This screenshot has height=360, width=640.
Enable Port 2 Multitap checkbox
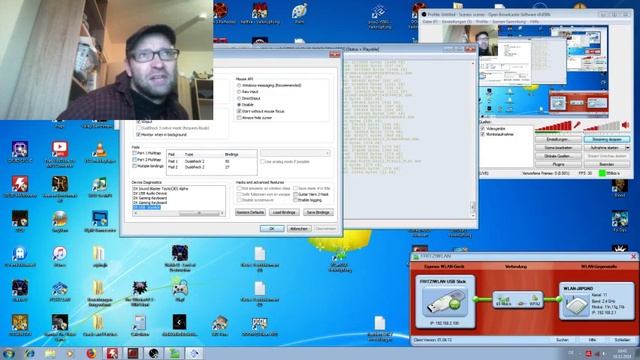click(x=135, y=160)
